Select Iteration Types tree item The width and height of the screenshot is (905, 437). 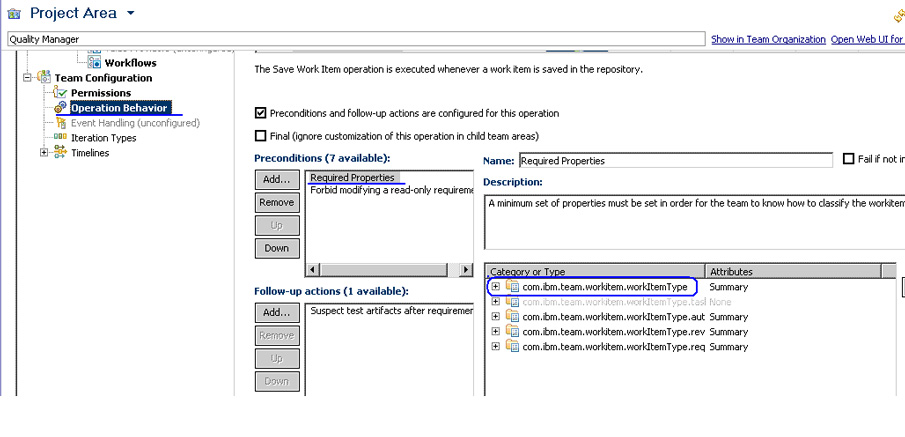[103, 138]
